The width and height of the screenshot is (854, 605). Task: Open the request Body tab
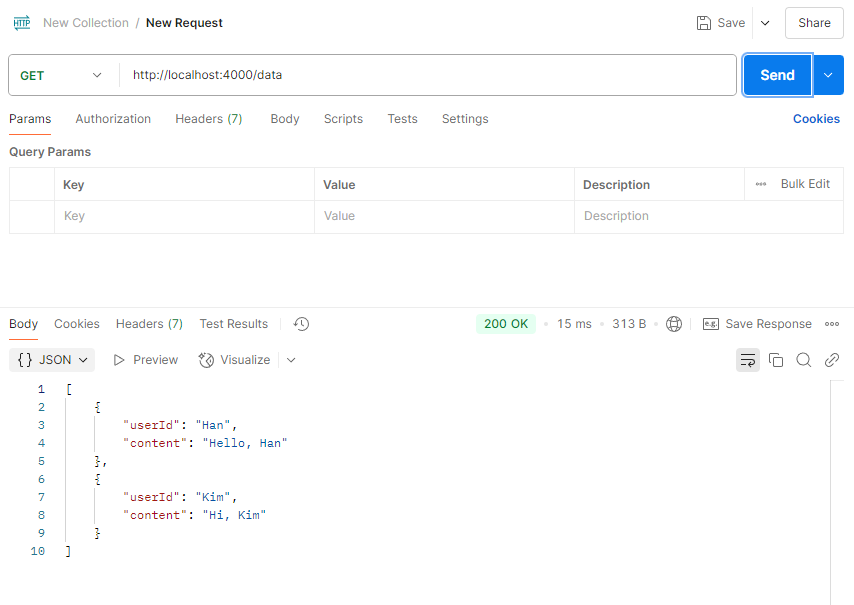(285, 119)
